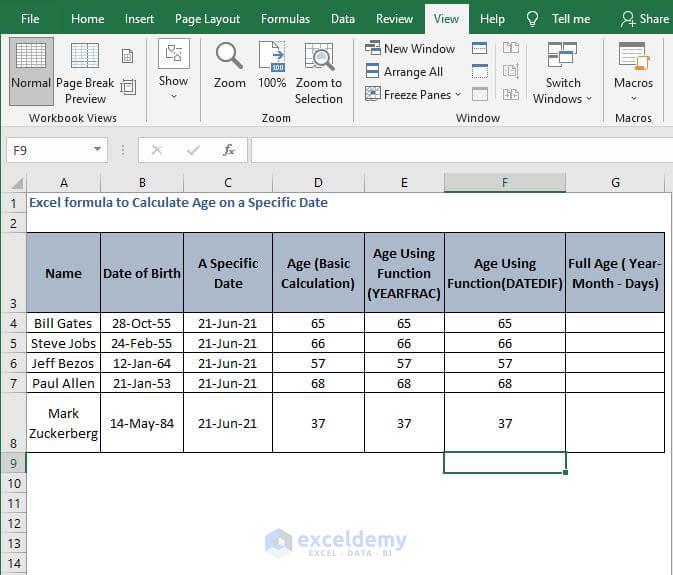Open the Review ribbon tab
This screenshot has height=575, width=673.
[x=394, y=19]
